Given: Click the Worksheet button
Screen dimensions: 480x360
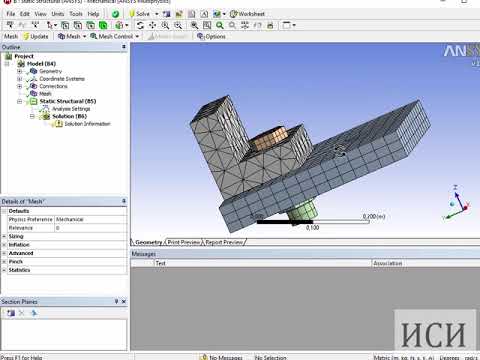Looking at the screenshot, I should (x=247, y=14).
